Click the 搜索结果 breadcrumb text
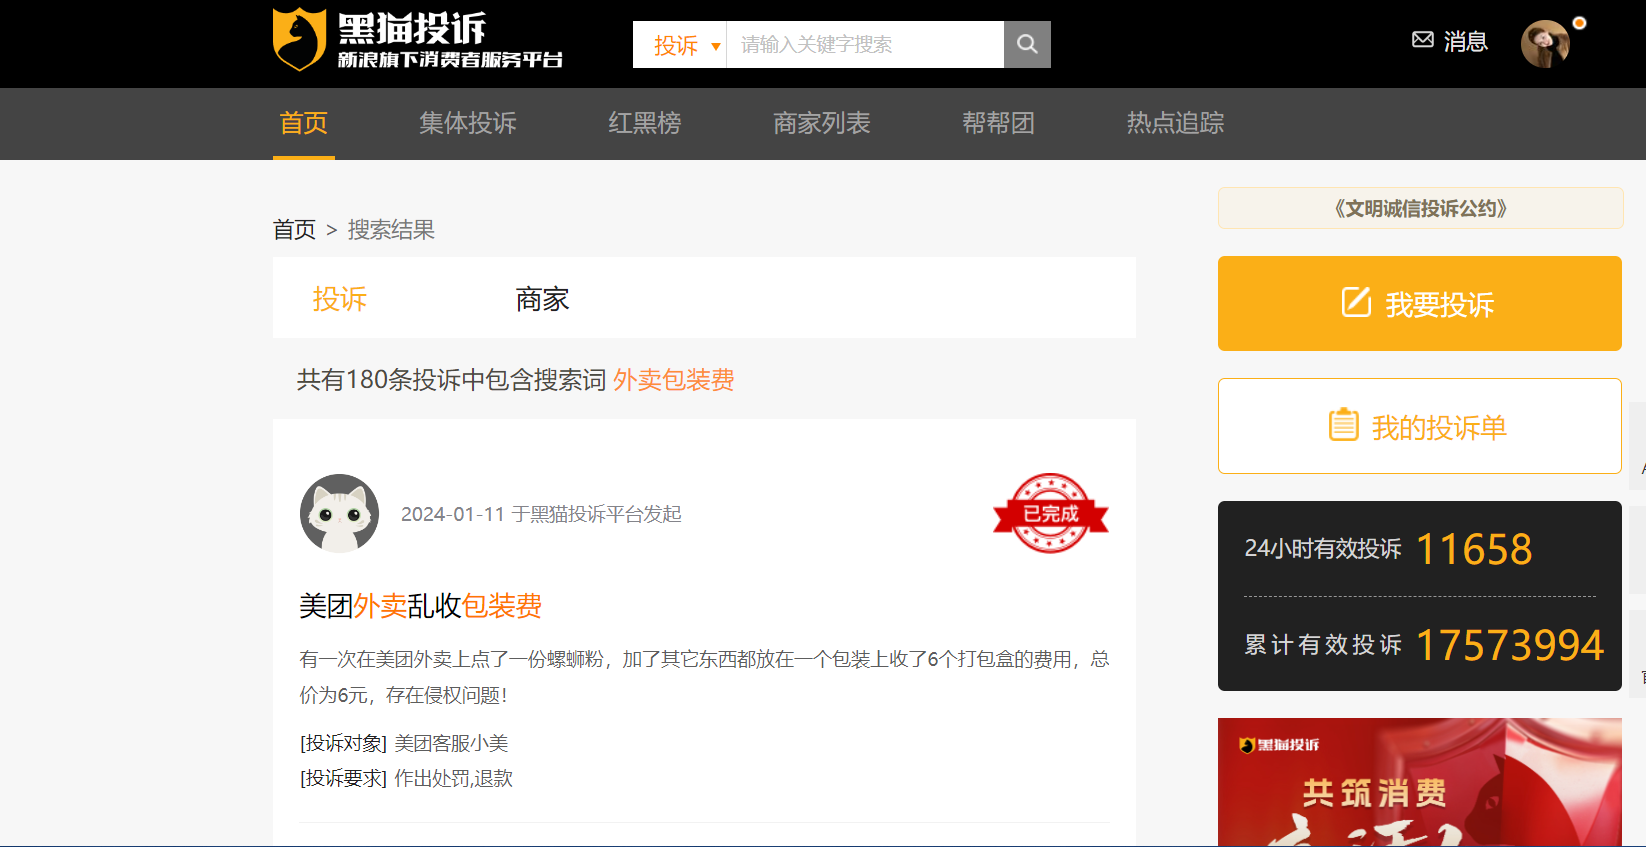 [391, 230]
